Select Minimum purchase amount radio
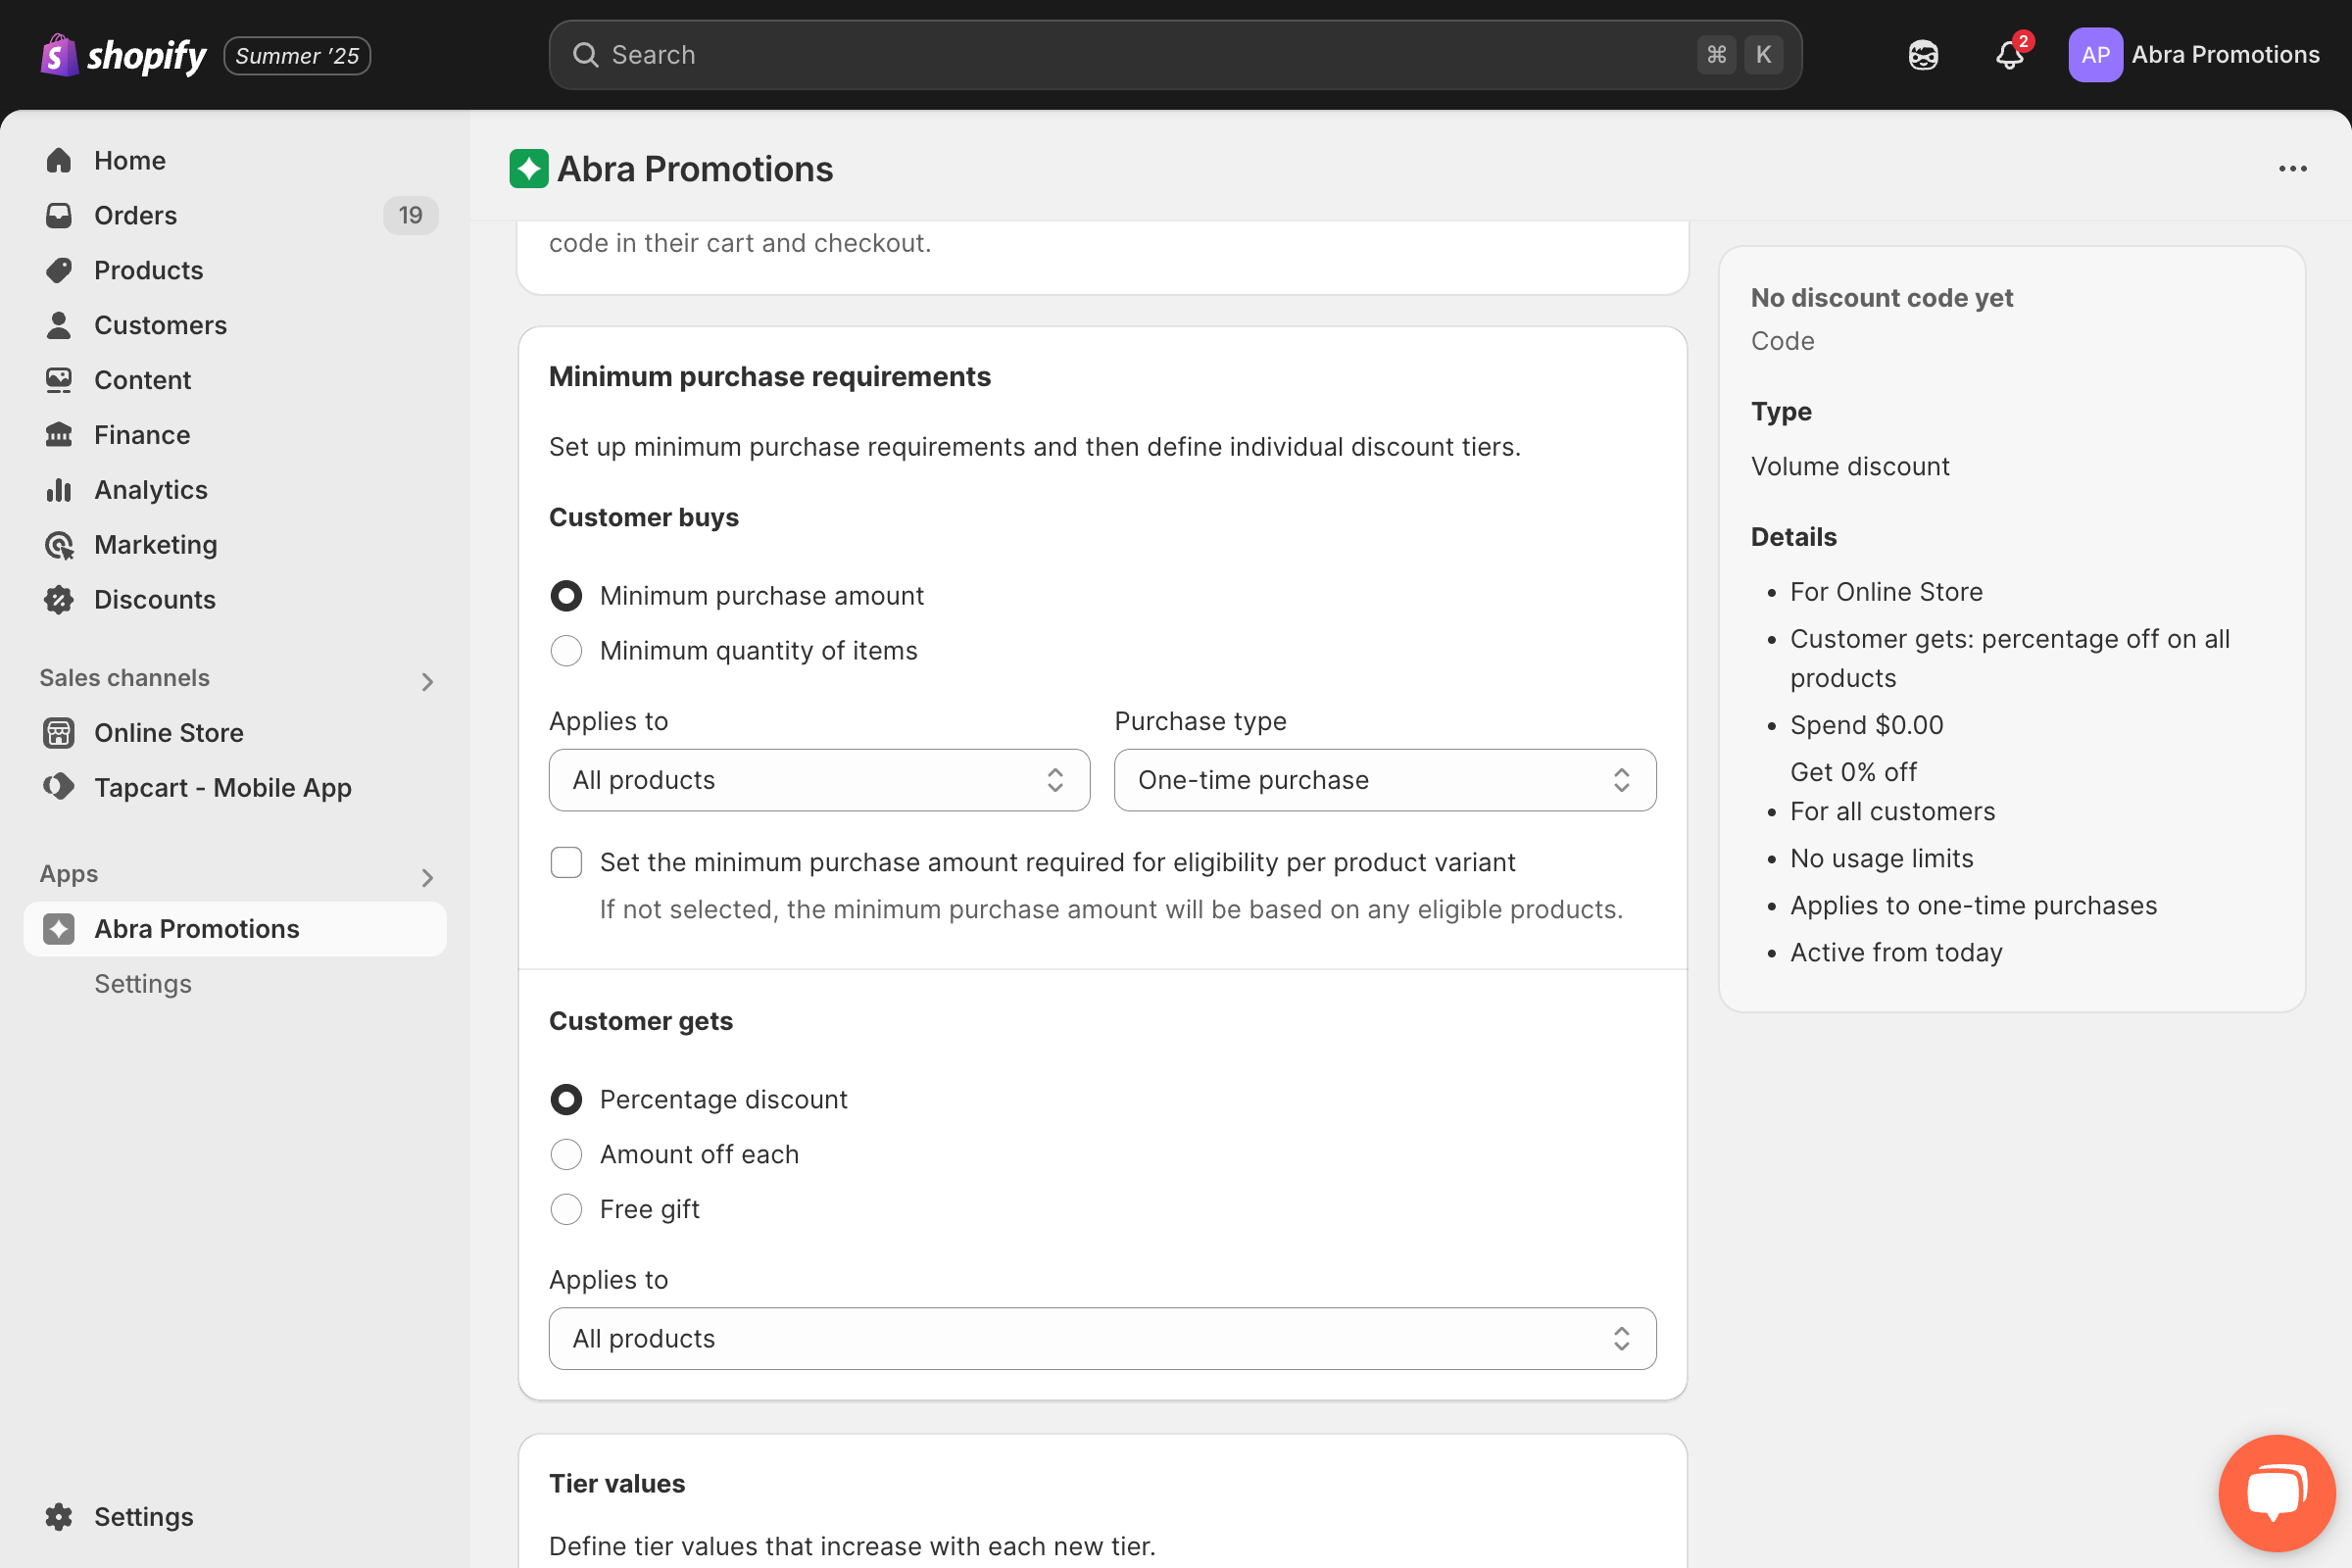 coord(566,596)
